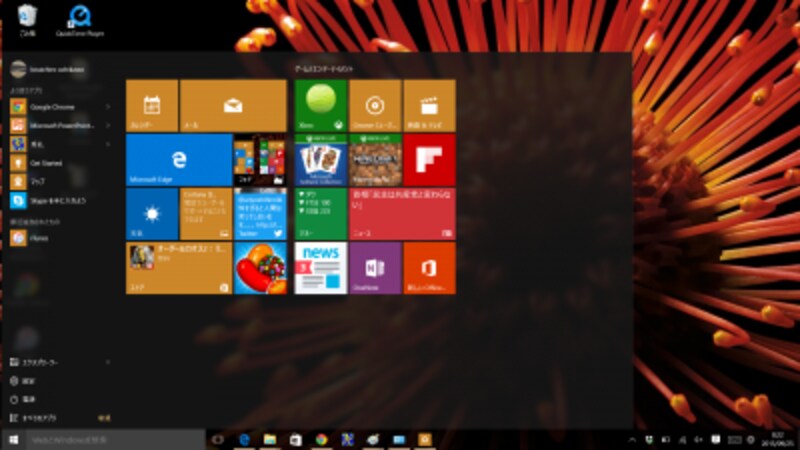Open Store from taskbar
The width and height of the screenshot is (800, 450).
(295, 439)
